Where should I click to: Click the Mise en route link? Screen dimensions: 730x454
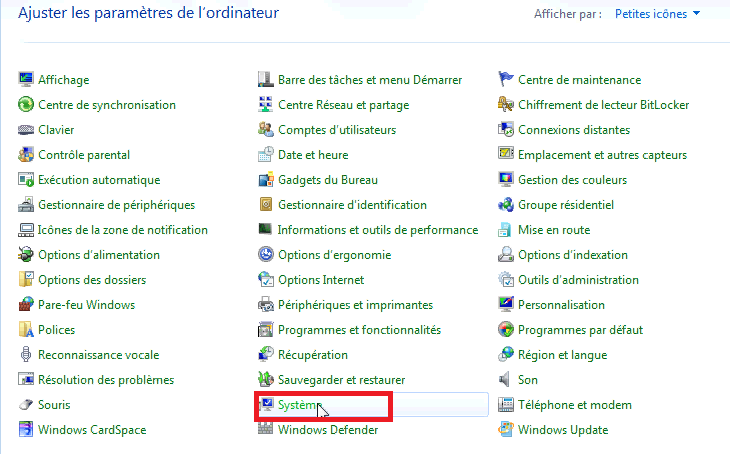[554, 230]
